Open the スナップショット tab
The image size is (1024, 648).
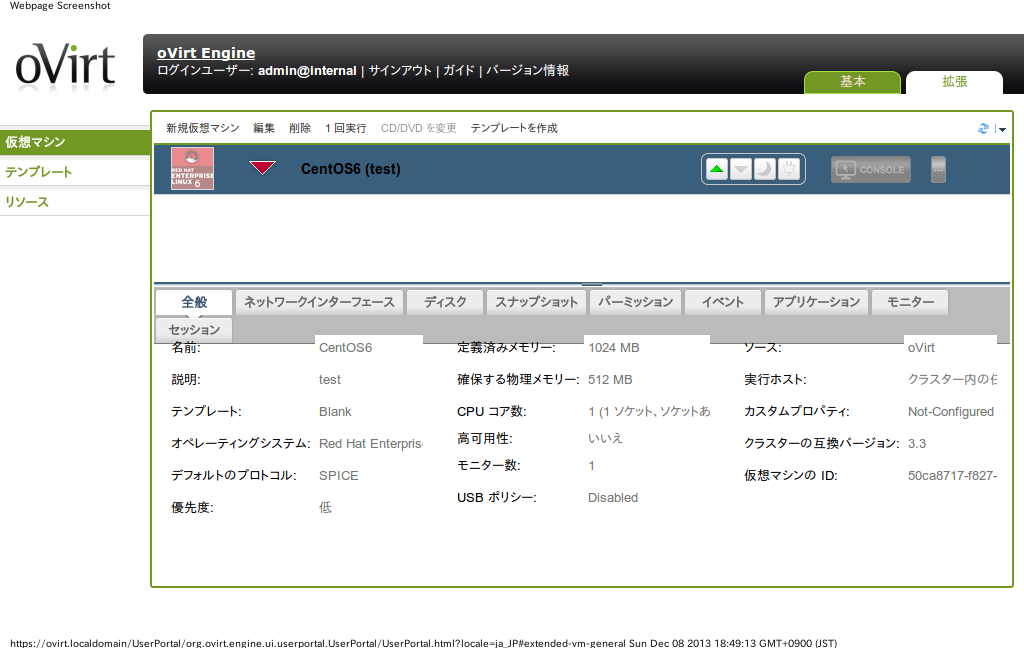click(x=536, y=302)
